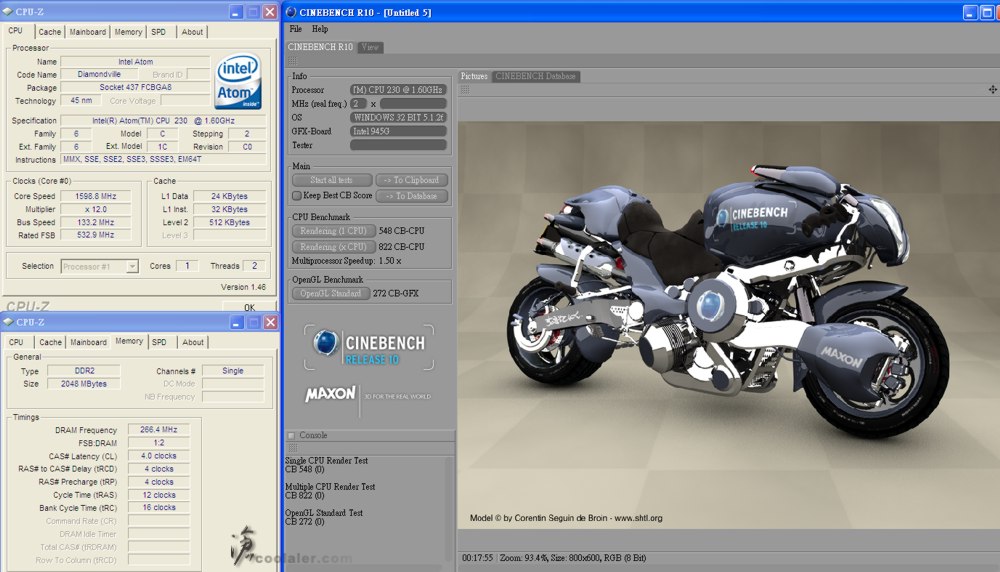Open the SPD tab in bottom CPU-Z window

[x=159, y=342]
